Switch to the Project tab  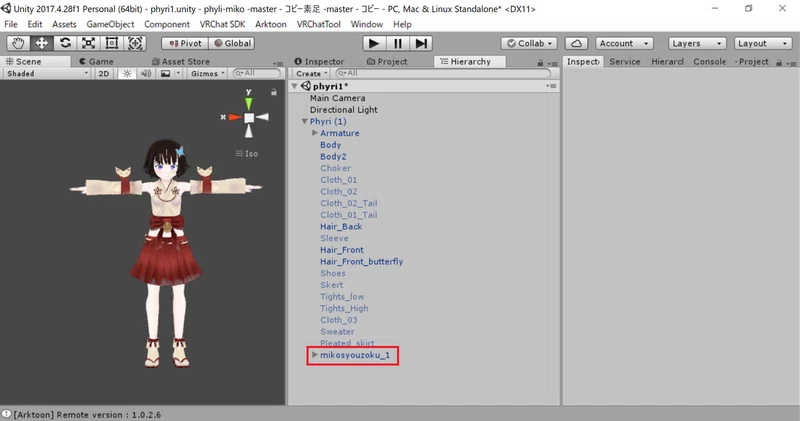(387, 61)
